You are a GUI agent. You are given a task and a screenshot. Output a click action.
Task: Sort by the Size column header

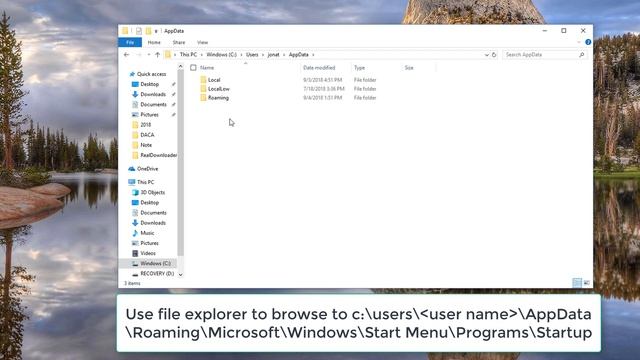point(409,68)
